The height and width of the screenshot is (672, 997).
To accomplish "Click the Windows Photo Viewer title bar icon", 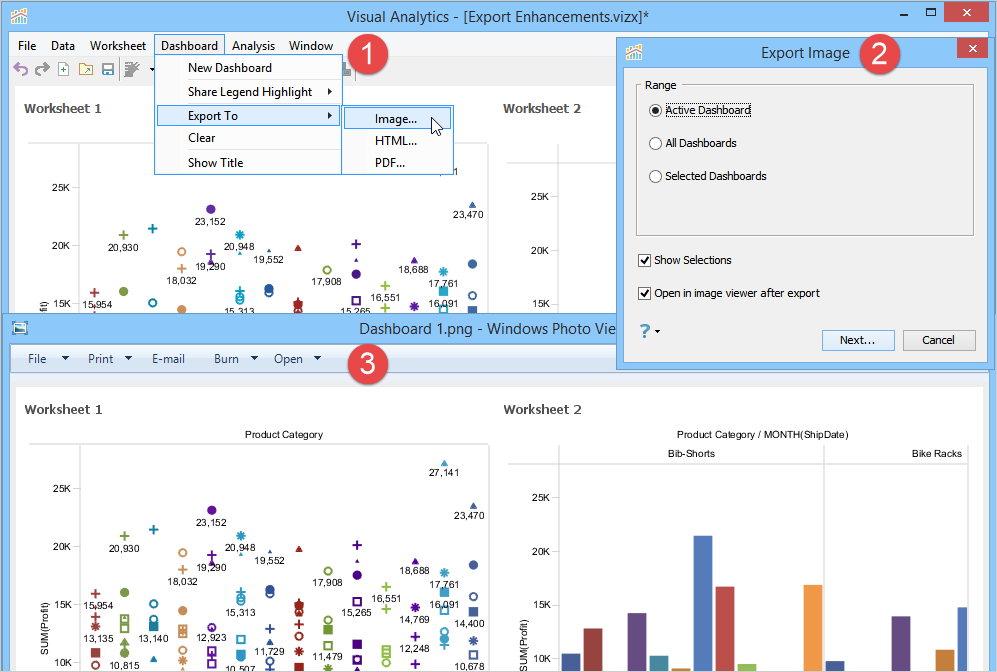I will click(20, 328).
